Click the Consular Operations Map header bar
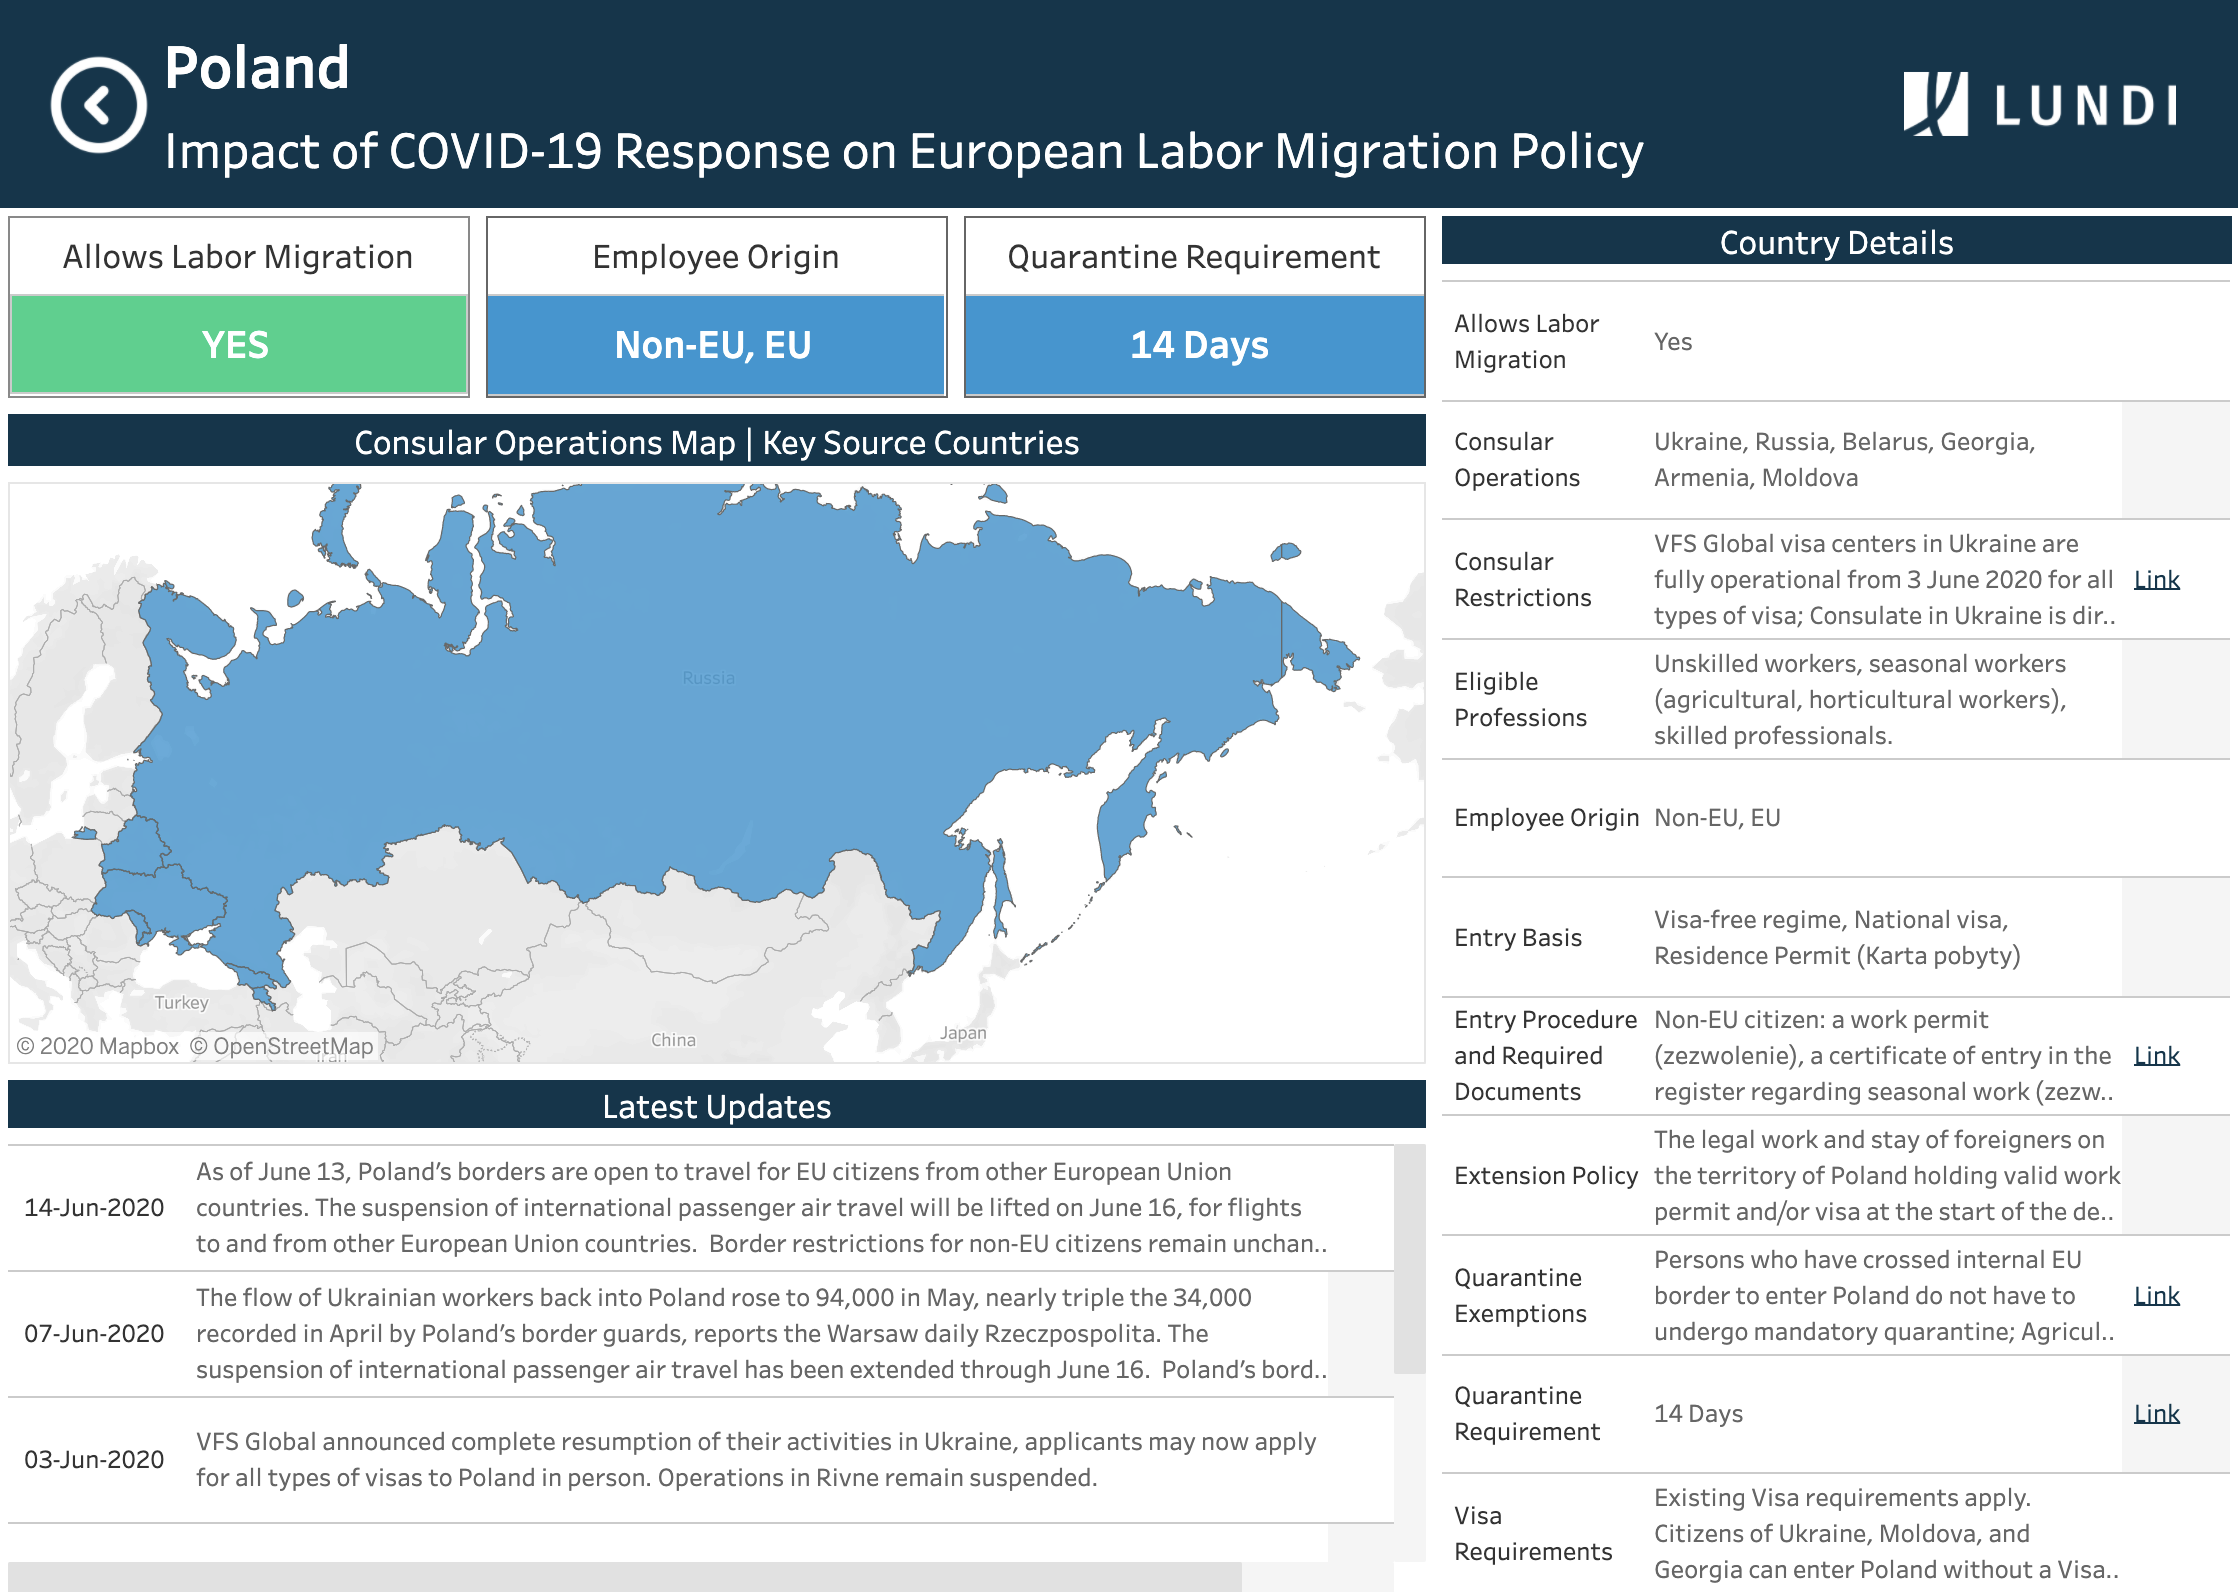2238x1592 pixels. coord(716,443)
